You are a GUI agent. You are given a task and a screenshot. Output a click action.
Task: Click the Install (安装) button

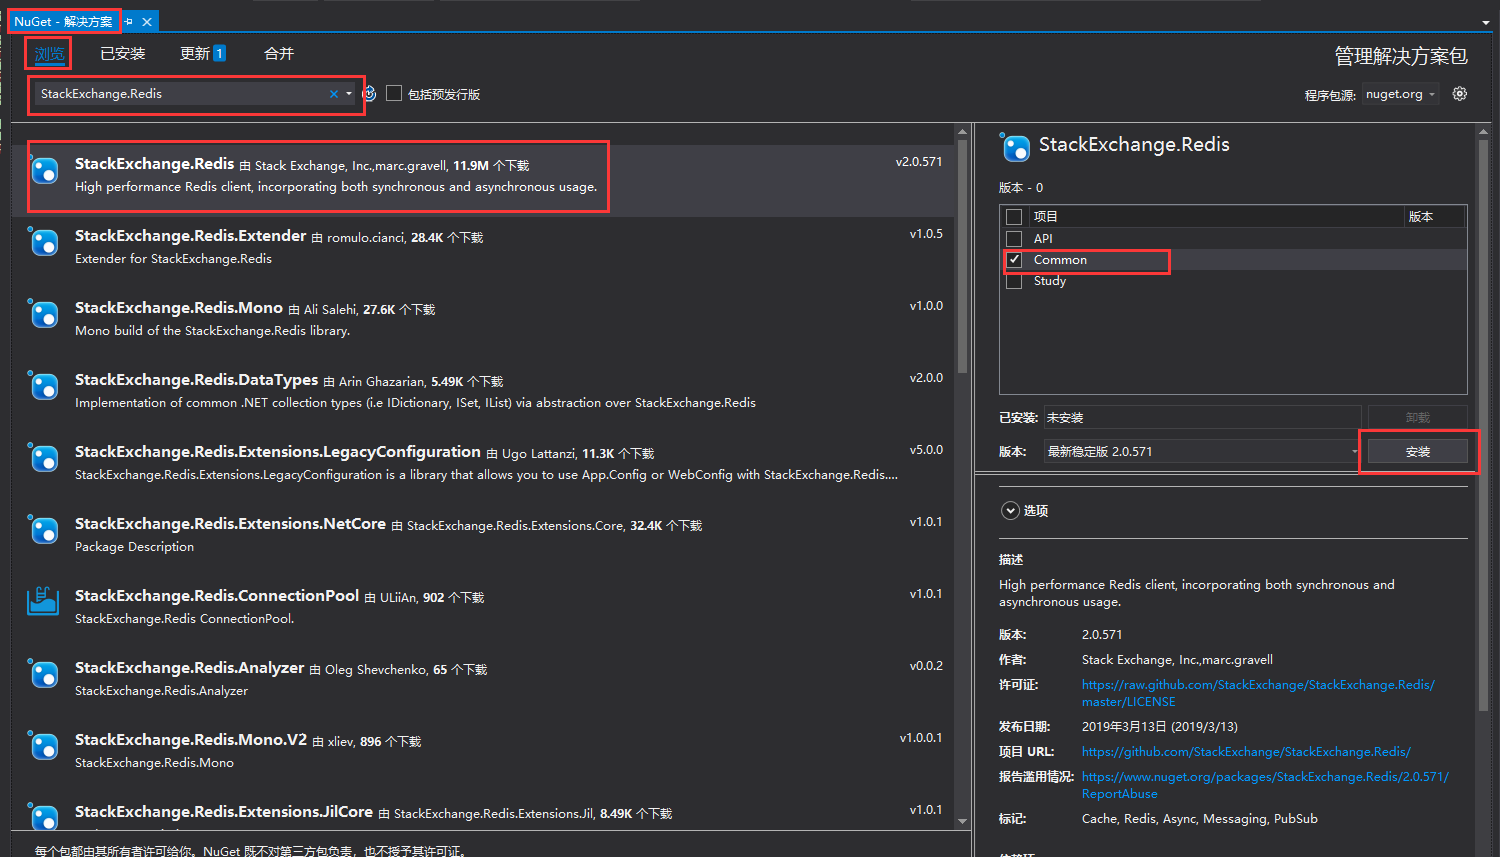(x=1417, y=452)
